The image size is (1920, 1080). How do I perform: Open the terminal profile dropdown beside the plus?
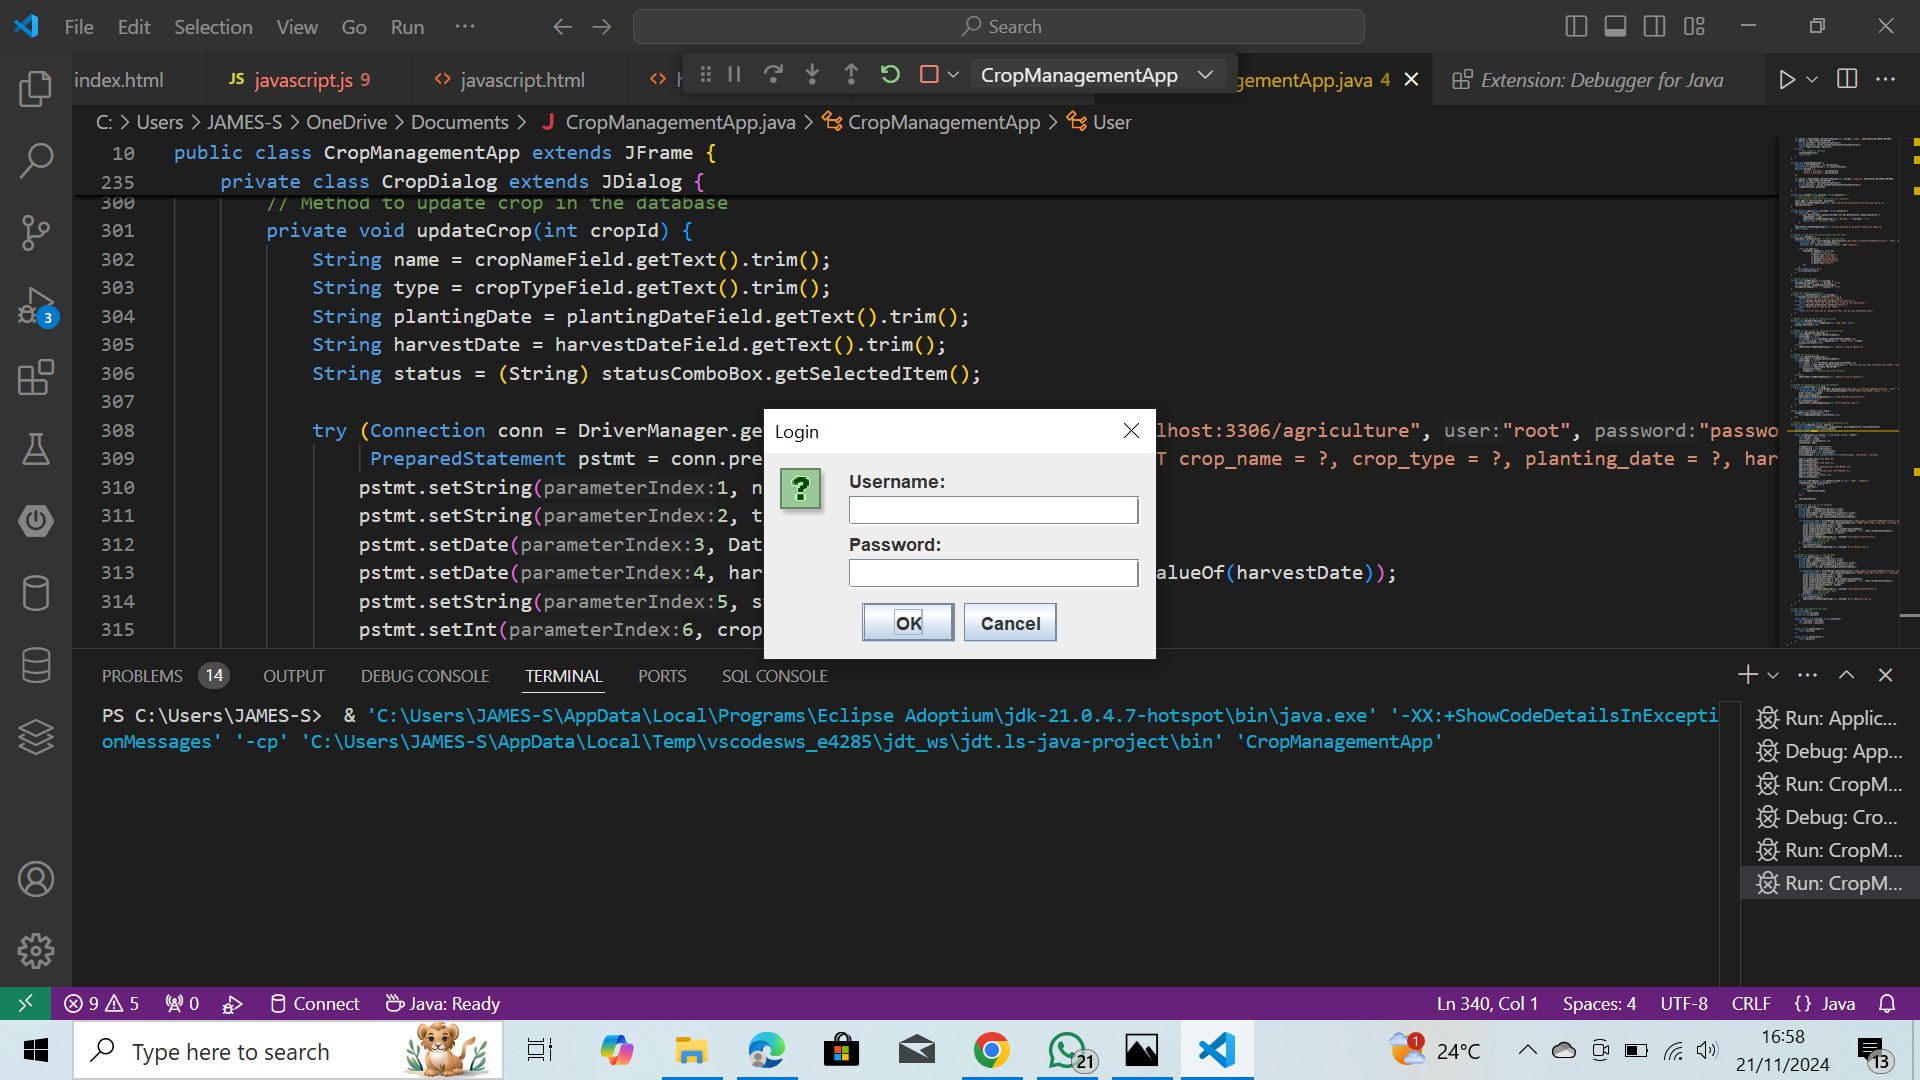1772,675
